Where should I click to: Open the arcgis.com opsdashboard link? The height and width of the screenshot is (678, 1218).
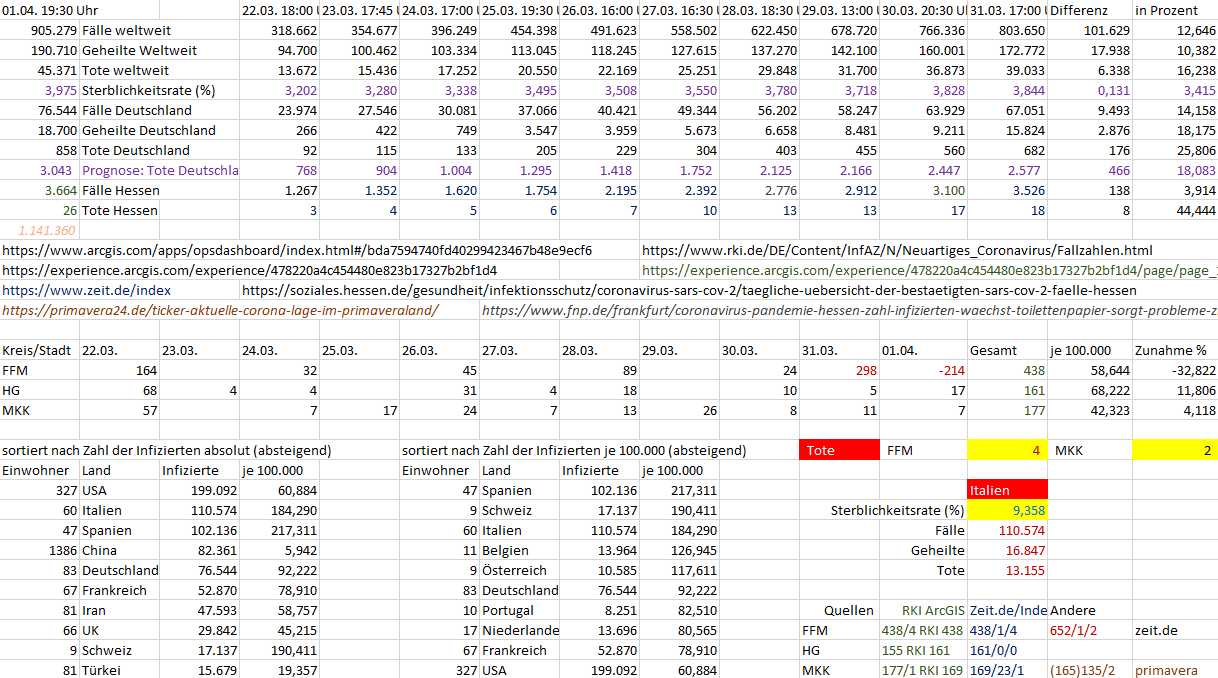coord(297,250)
